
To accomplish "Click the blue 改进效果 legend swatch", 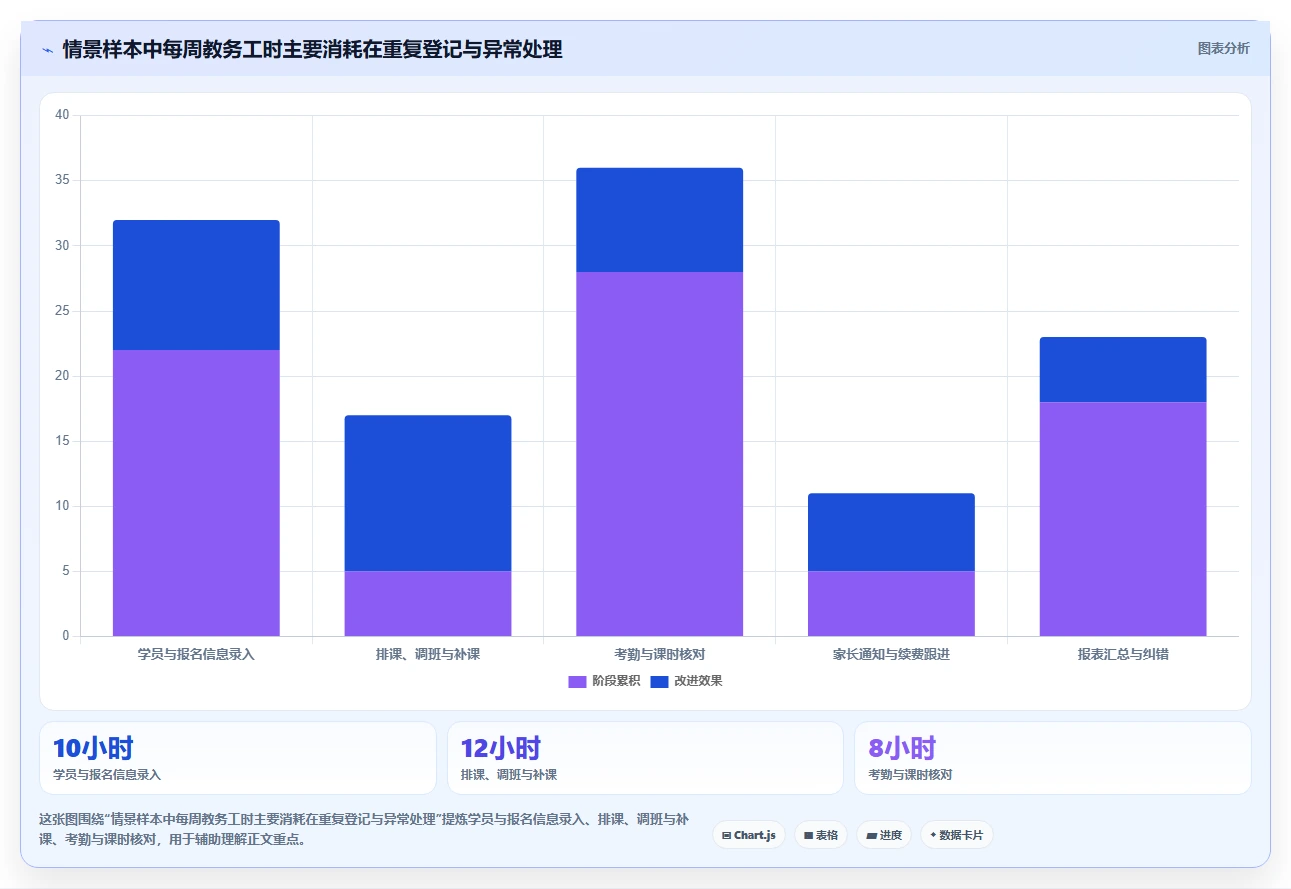I will click(x=659, y=681).
